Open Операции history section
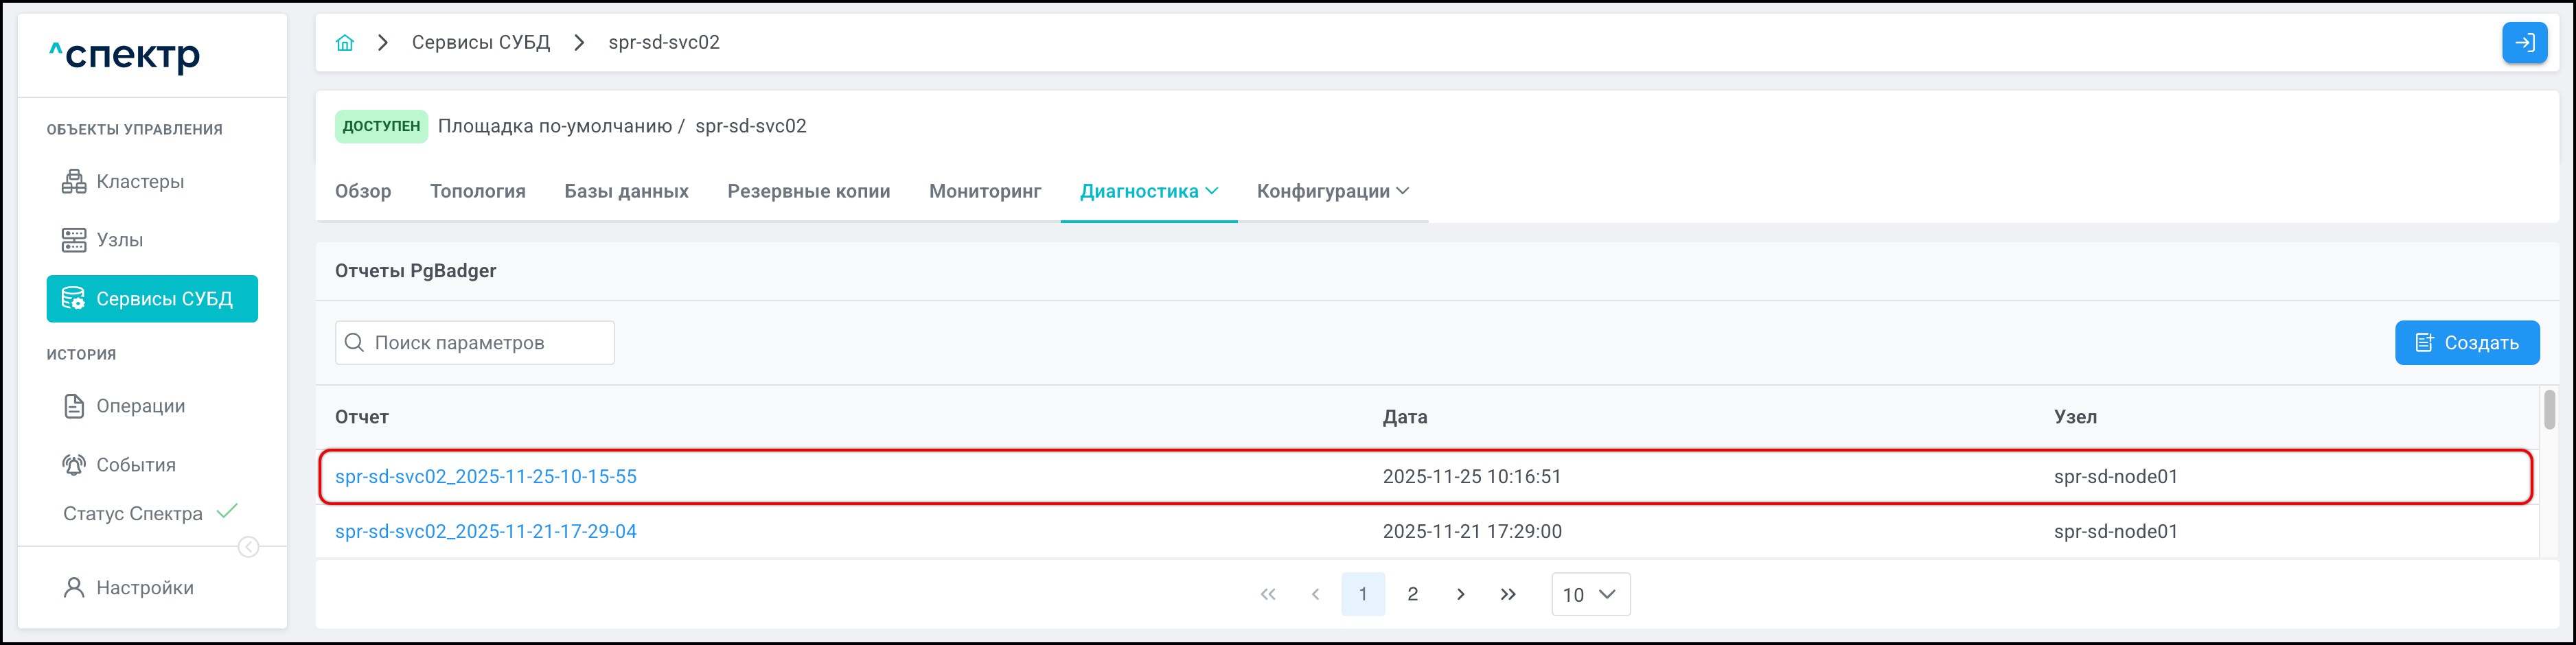Viewport: 2576px width, 645px height. (x=140, y=406)
